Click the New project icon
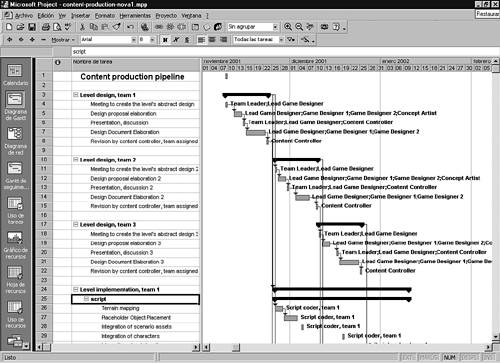Image resolution: width=500 pixels, height=363 pixels. [9, 27]
